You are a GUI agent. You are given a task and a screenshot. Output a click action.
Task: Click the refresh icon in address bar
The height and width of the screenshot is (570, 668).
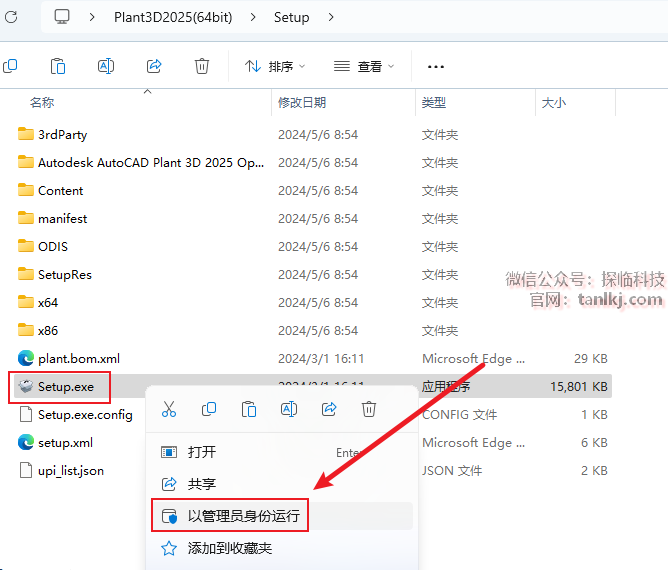[11, 17]
